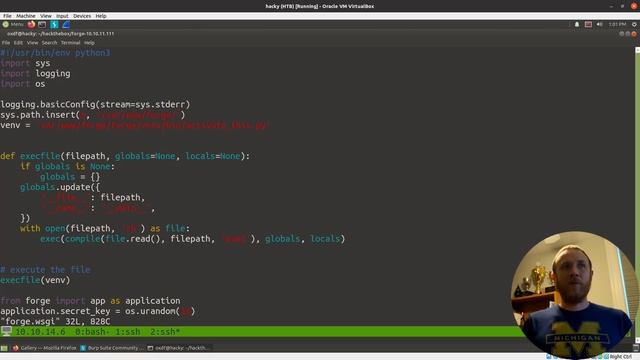Close the terminal window with the orange button

[634, 34]
